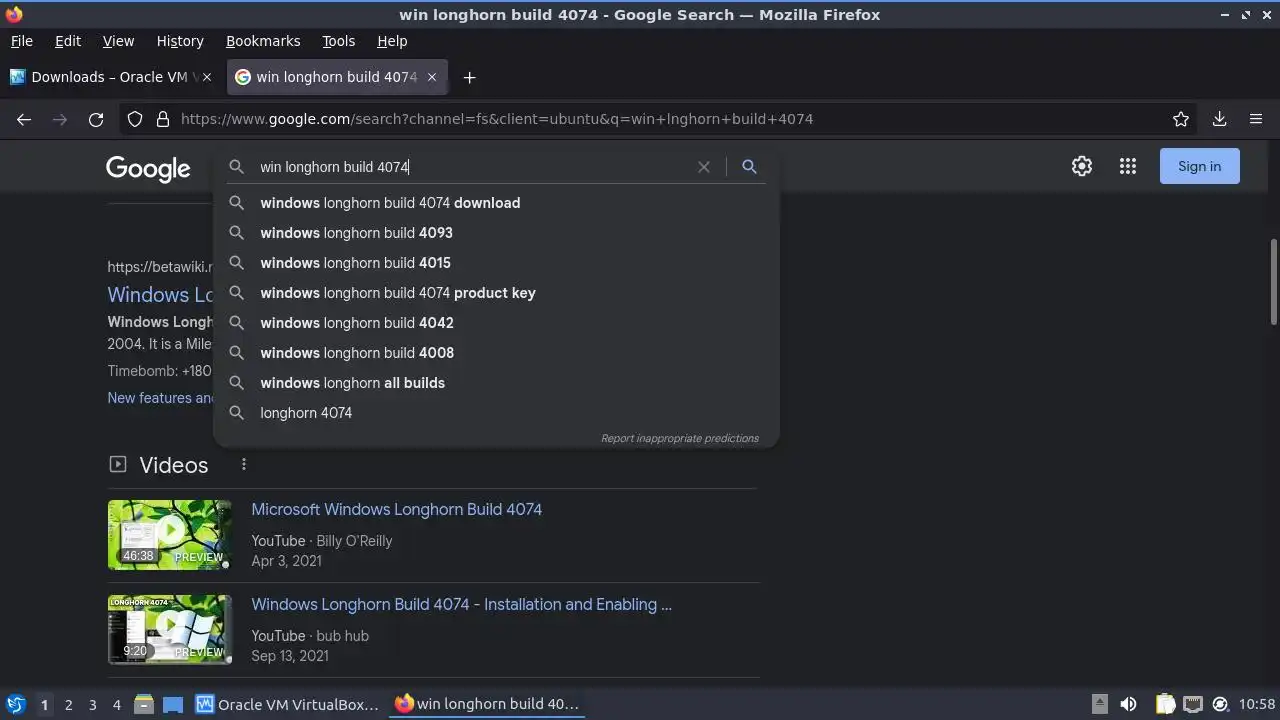The image size is (1280, 720).
Task: Sign in to Google account
Action: point(1199,166)
